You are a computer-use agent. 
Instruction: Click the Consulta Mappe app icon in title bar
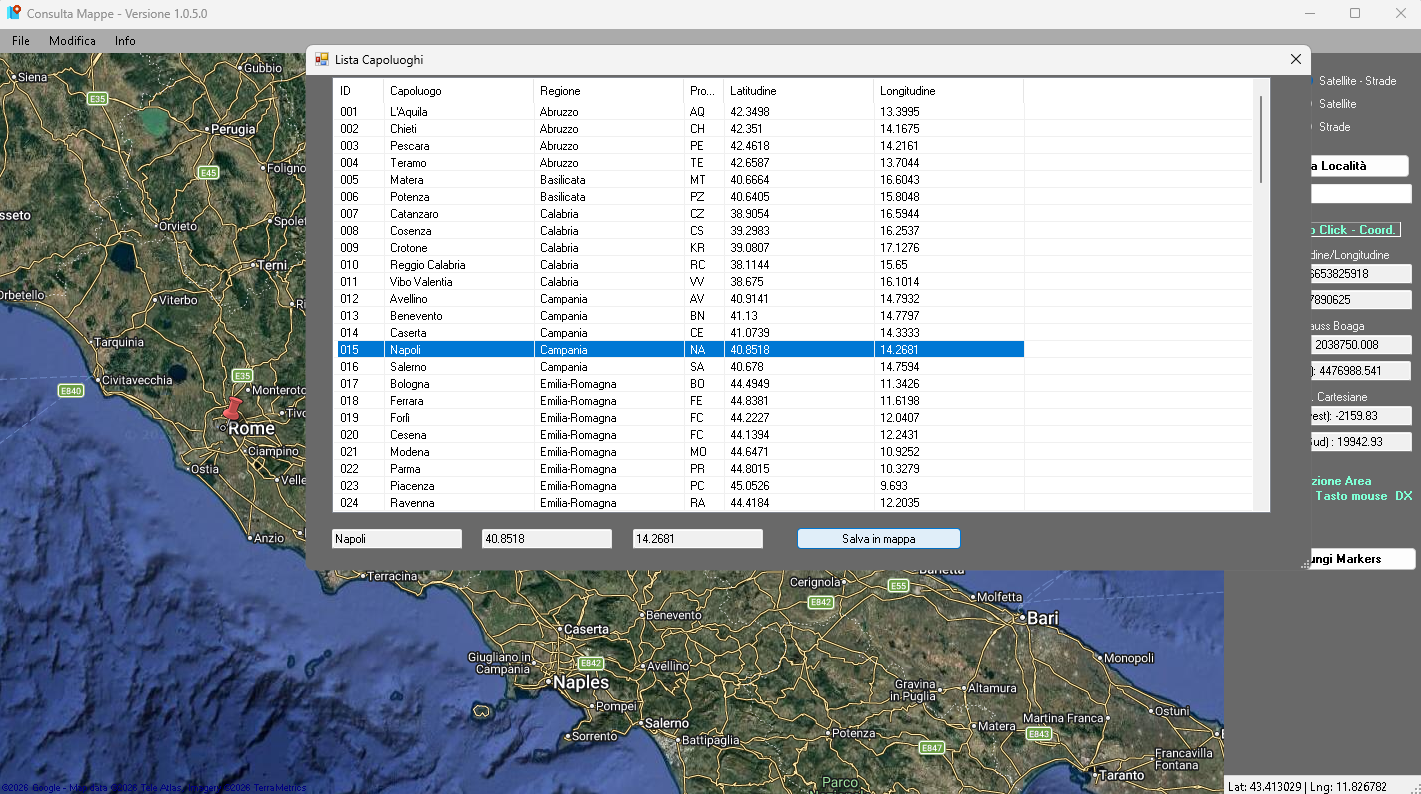coord(14,13)
